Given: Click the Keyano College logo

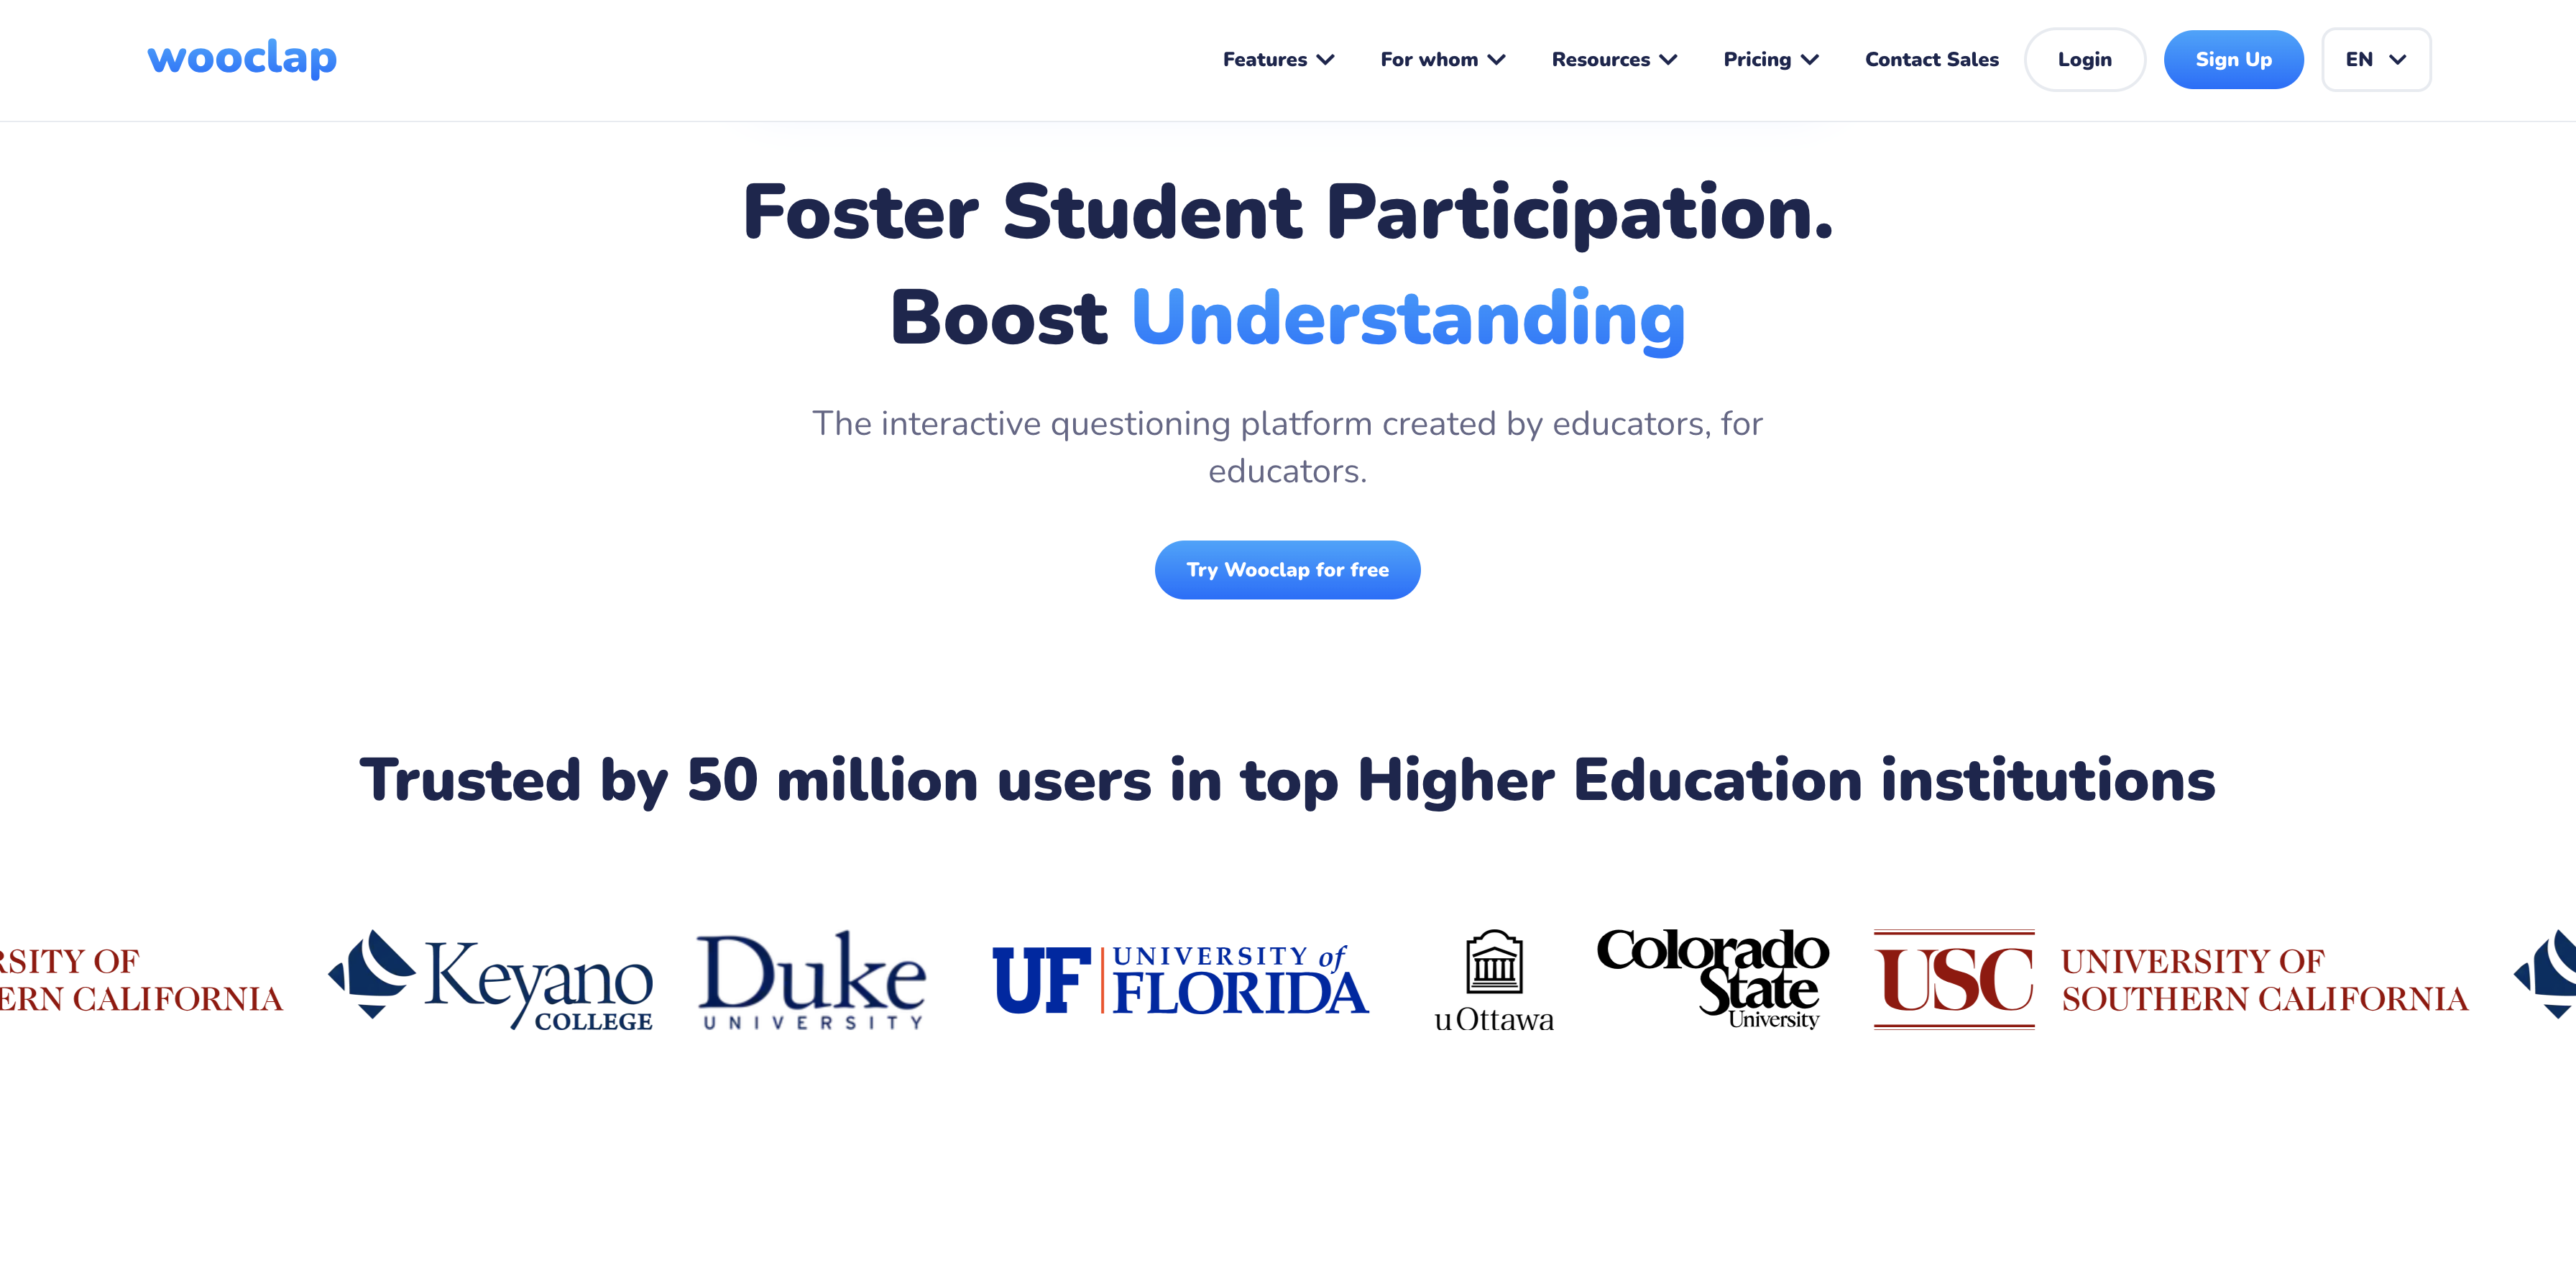Looking at the screenshot, I should point(490,979).
